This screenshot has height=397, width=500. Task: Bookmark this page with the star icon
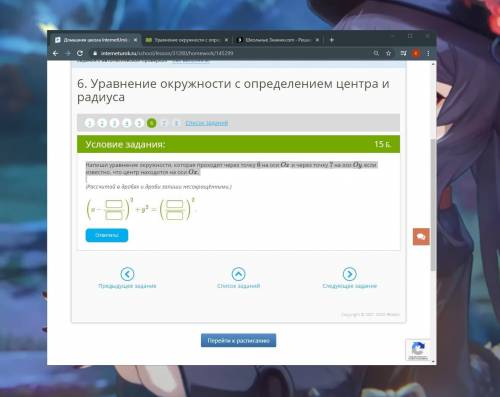388,53
